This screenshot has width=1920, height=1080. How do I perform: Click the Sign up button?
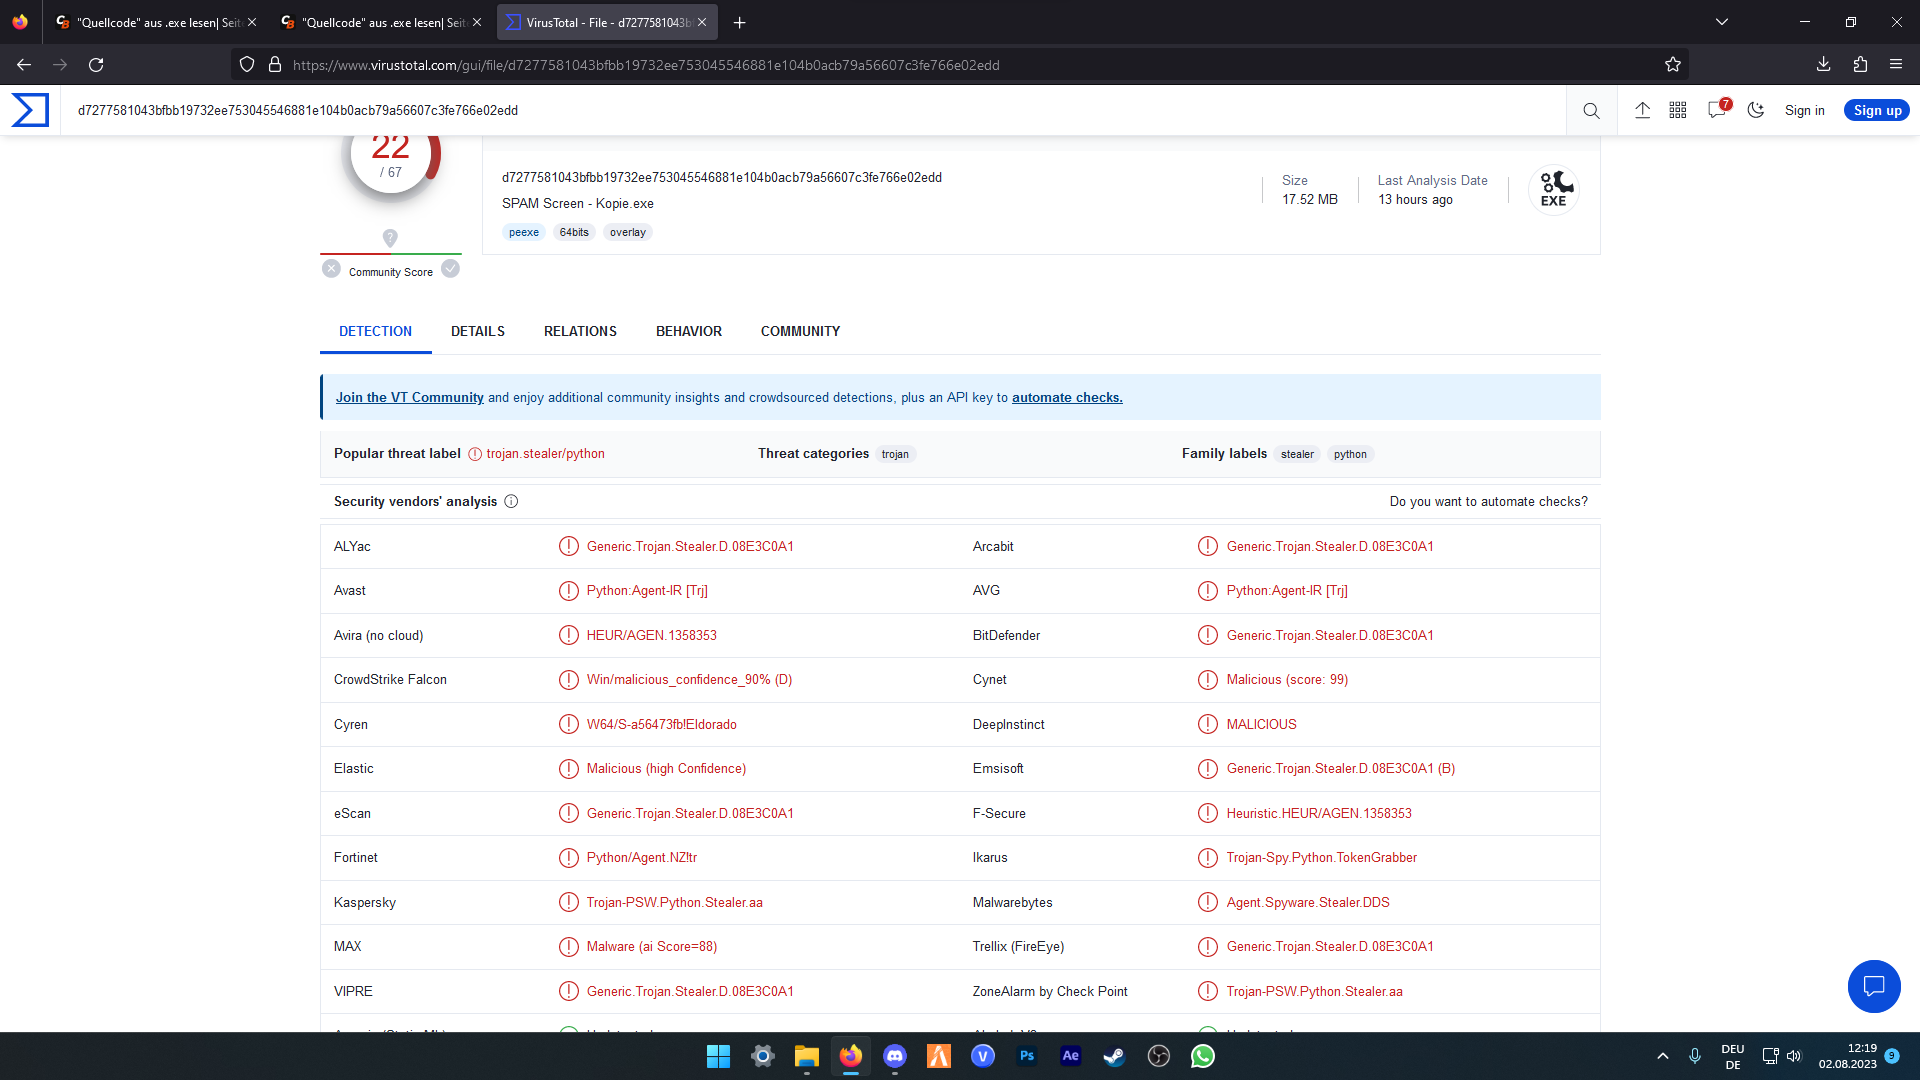click(x=1876, y=111)
